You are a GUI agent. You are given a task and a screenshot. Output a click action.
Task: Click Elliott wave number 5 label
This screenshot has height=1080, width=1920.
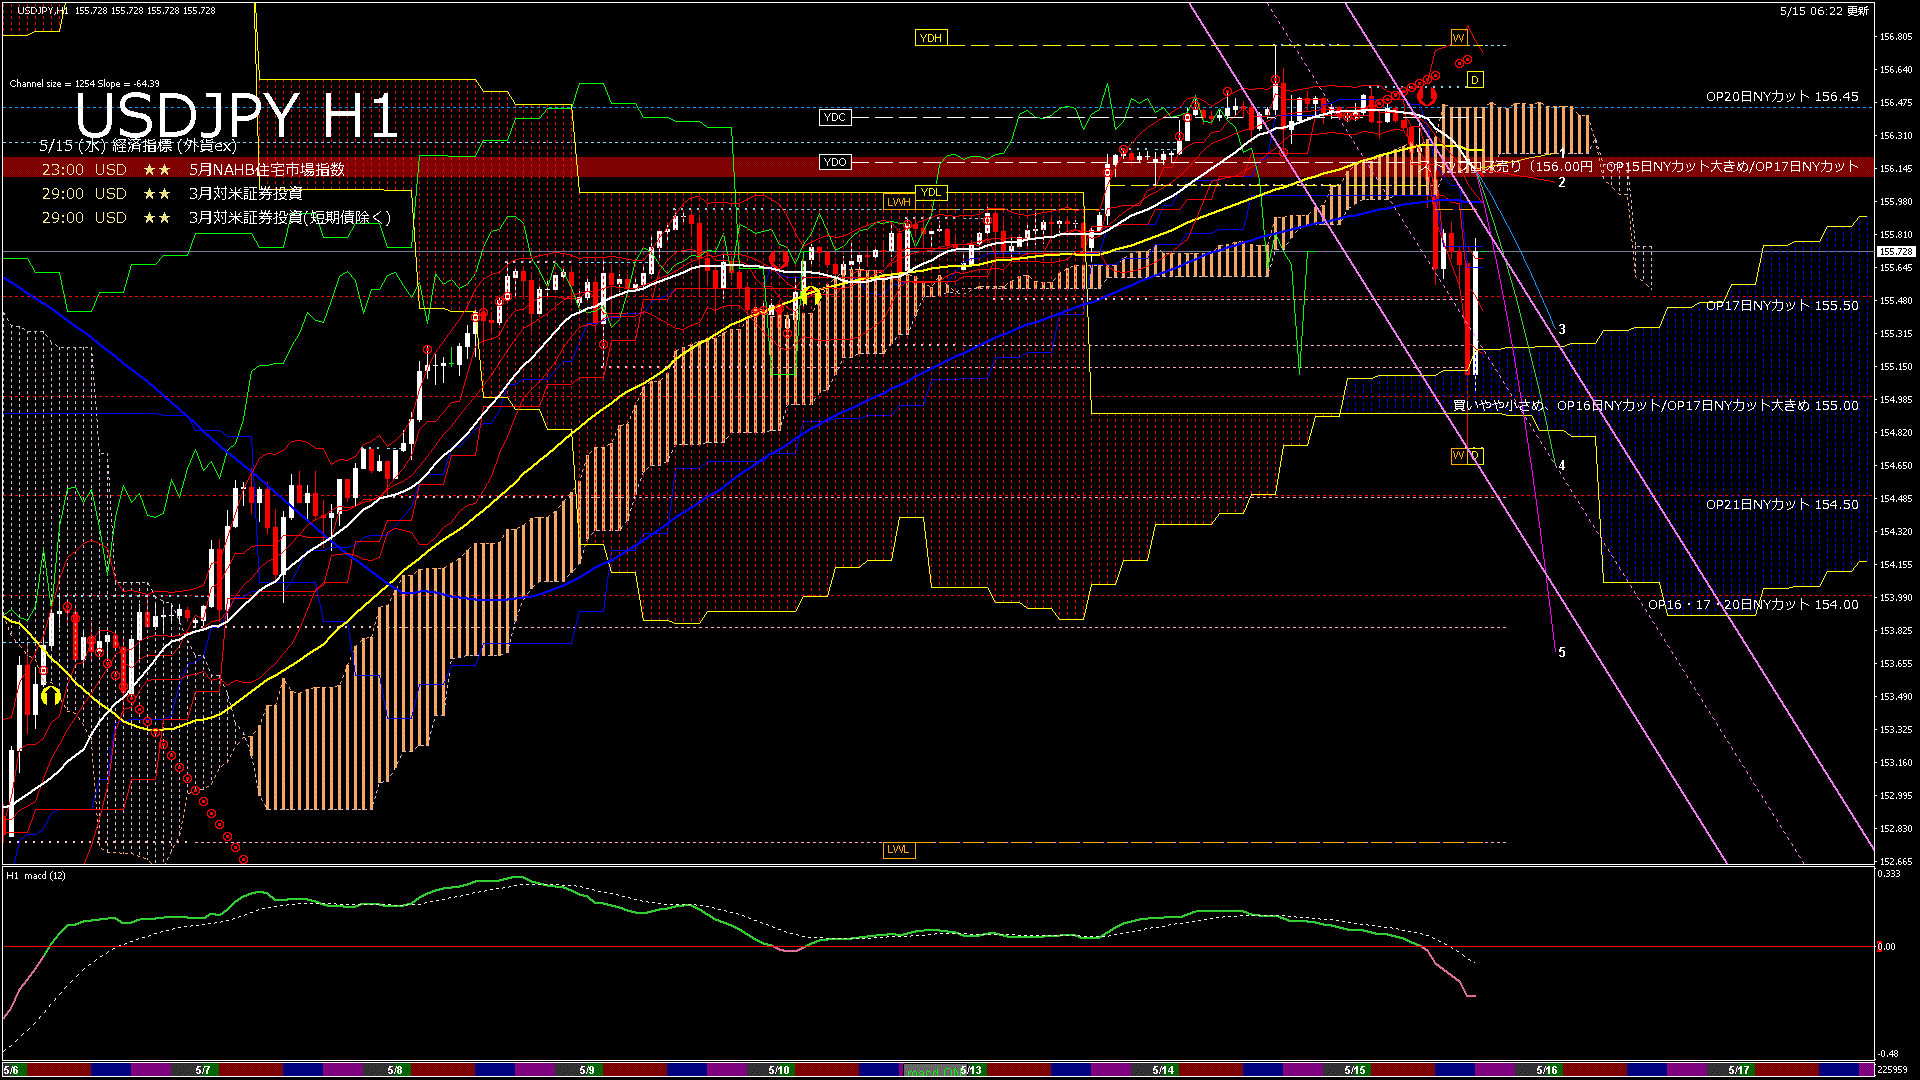1562,652
